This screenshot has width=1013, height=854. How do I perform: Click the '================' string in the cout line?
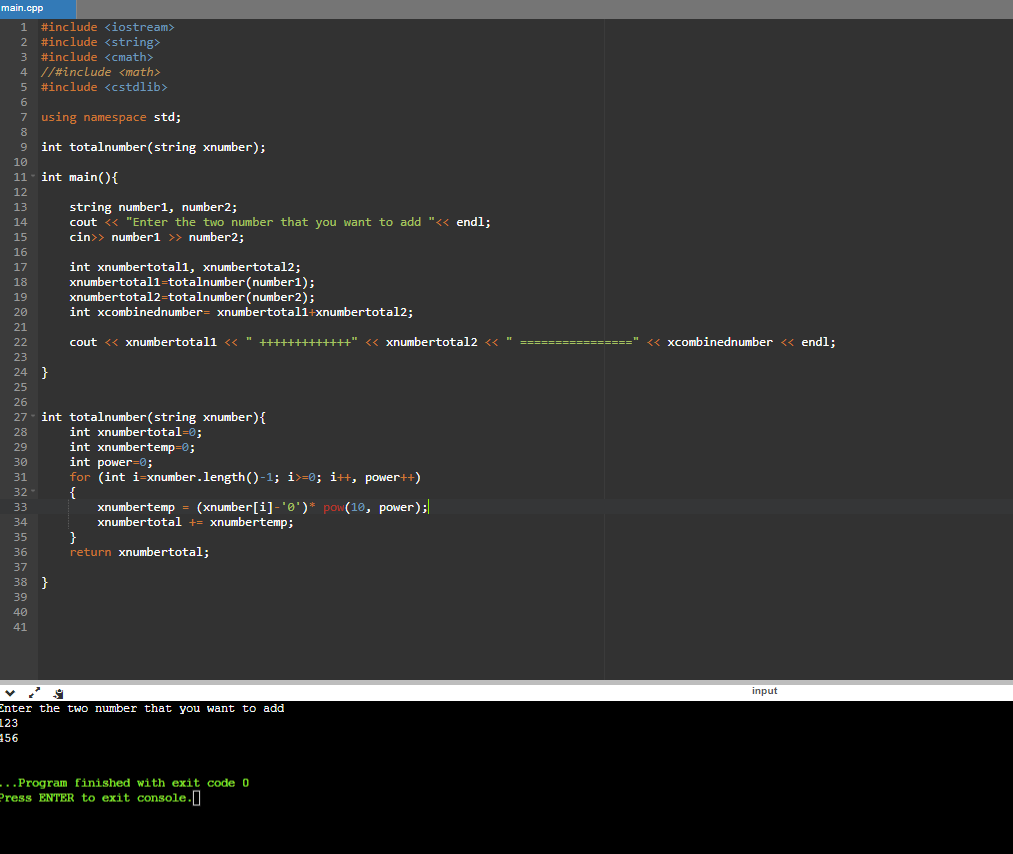pyautogui.click(x=572, y=342)
